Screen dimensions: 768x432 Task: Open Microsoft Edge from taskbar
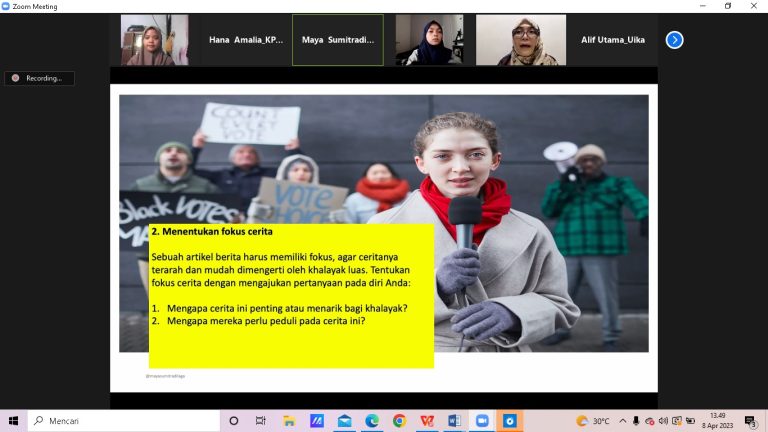click(372, 421)
